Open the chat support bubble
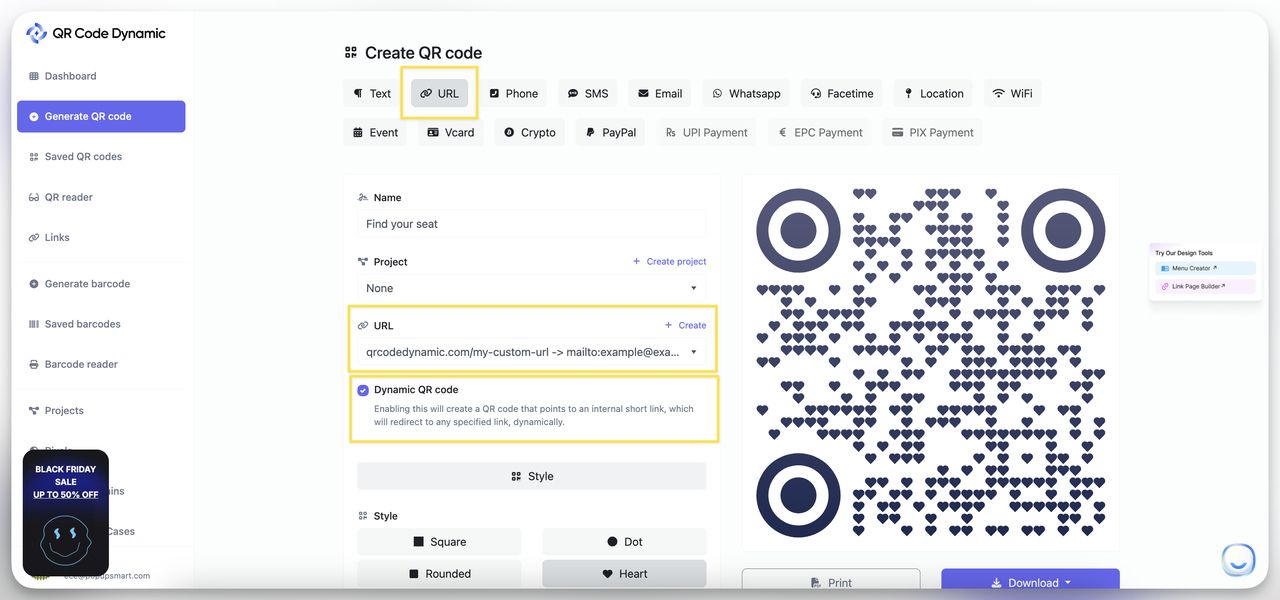 click(1238, 560)
